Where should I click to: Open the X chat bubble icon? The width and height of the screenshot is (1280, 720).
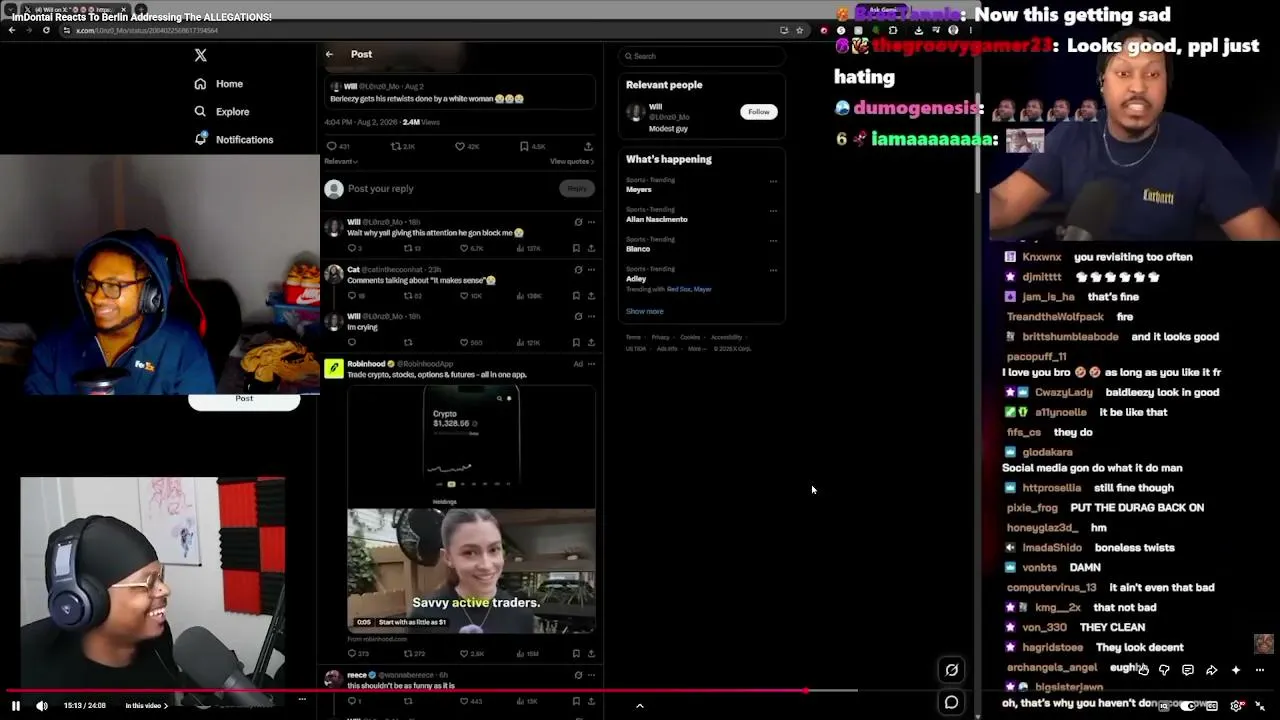[x=951, y=702]
